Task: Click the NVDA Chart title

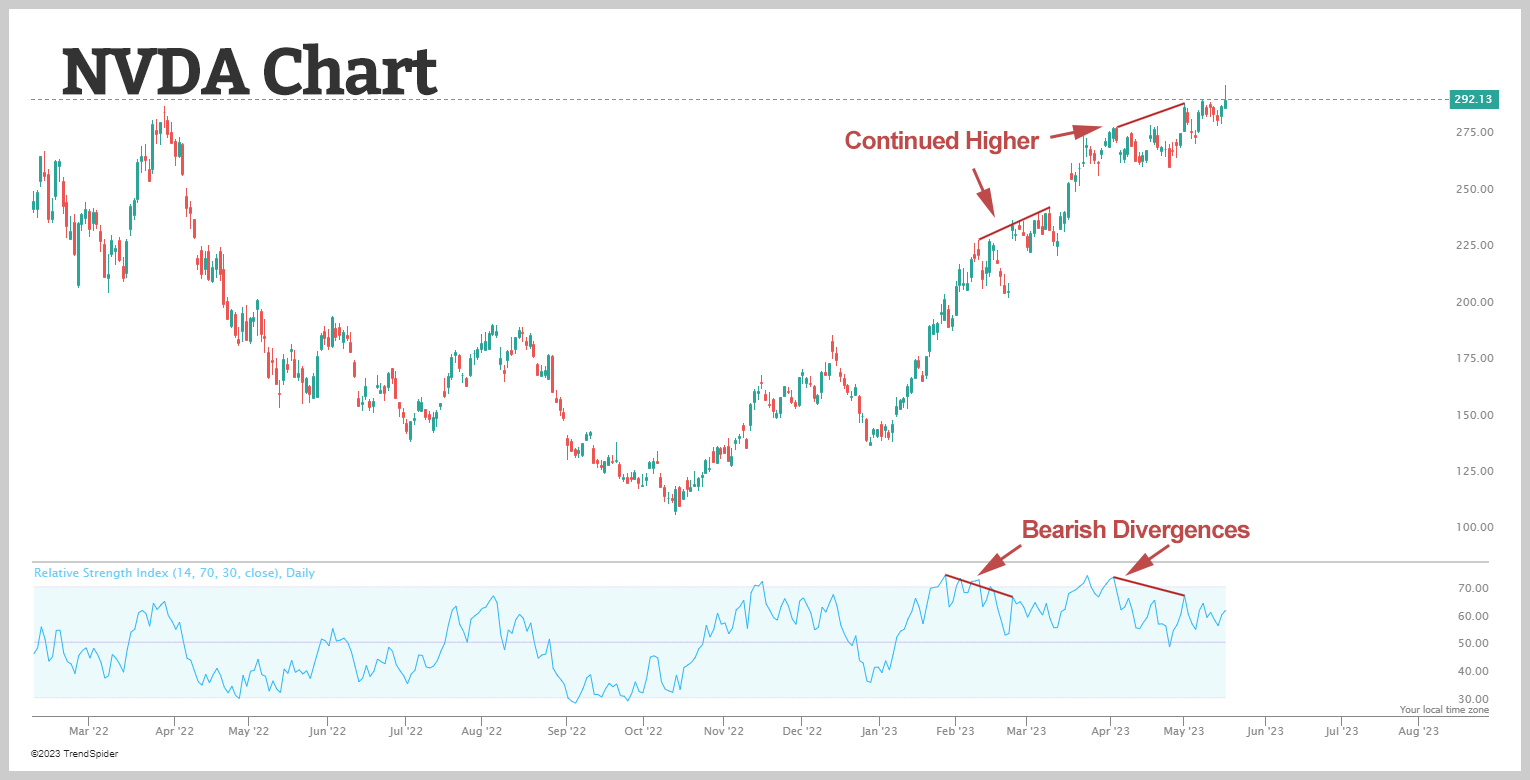Action: 250,72
